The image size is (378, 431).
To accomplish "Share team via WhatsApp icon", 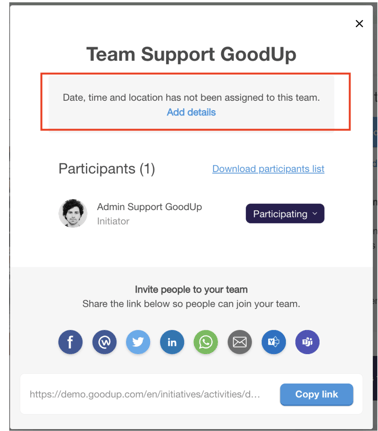I will coord(206,342).
